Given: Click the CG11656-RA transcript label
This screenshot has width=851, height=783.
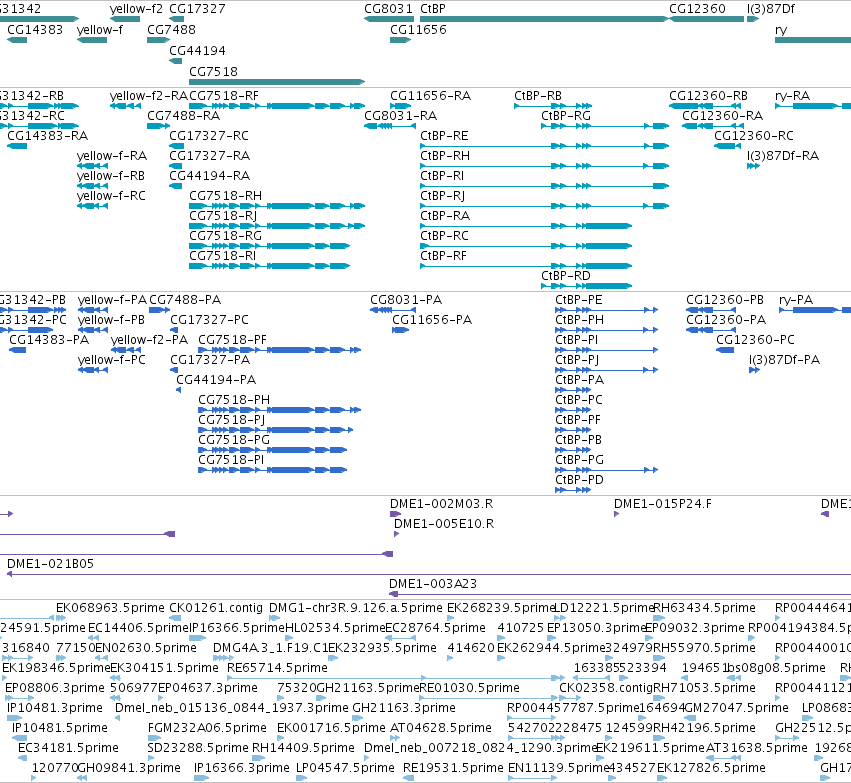Looking at the screenshot, I should (431, 96).
